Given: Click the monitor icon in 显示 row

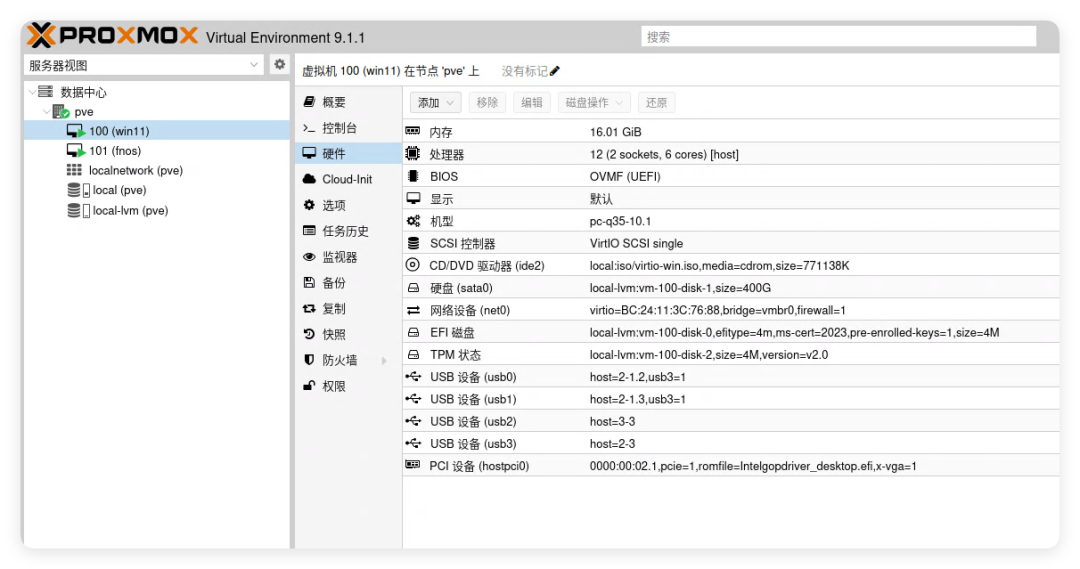Looking at the screenshot, I should 413,198.
